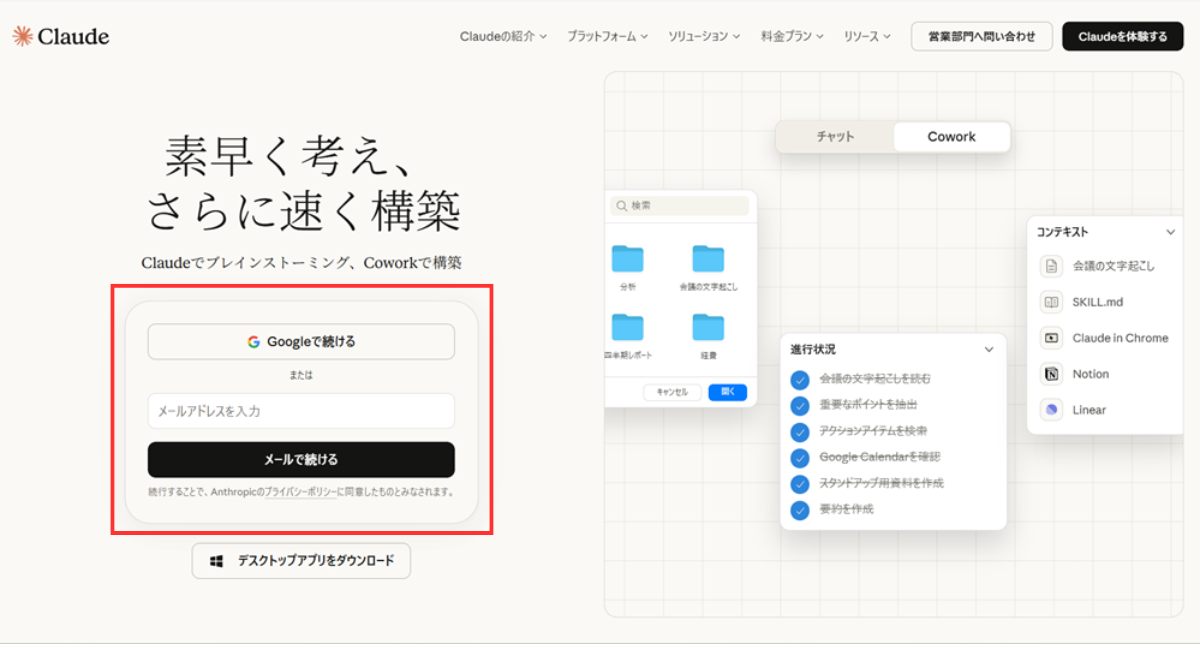Expand the Claudeの紹介 dropdown menu
Image resolution: width=1200 pixels, height=650 pixels.
pos(503,36)
